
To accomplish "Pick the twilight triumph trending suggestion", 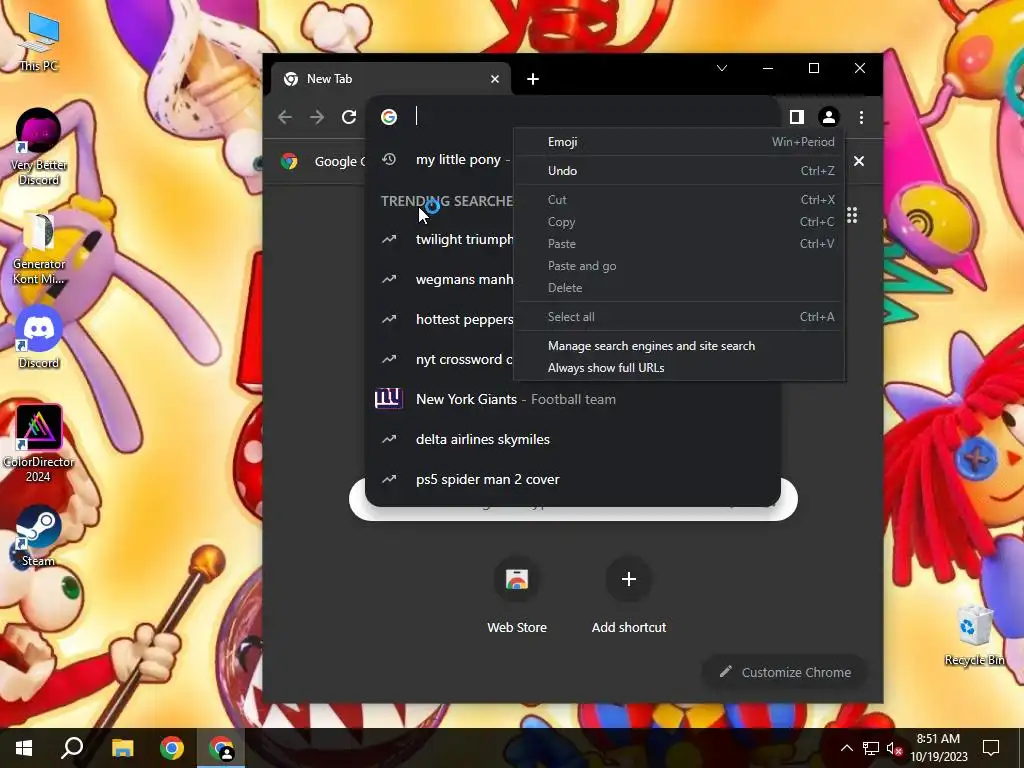I will (x=440, y=239).
